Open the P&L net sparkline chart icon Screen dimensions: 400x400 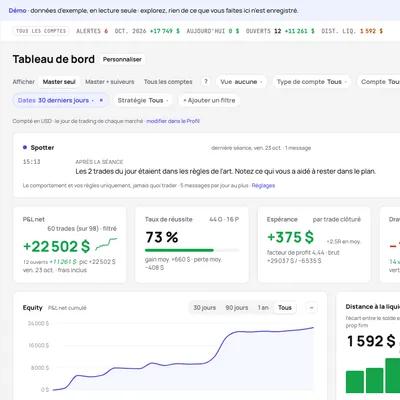click(x=106, y=244)
